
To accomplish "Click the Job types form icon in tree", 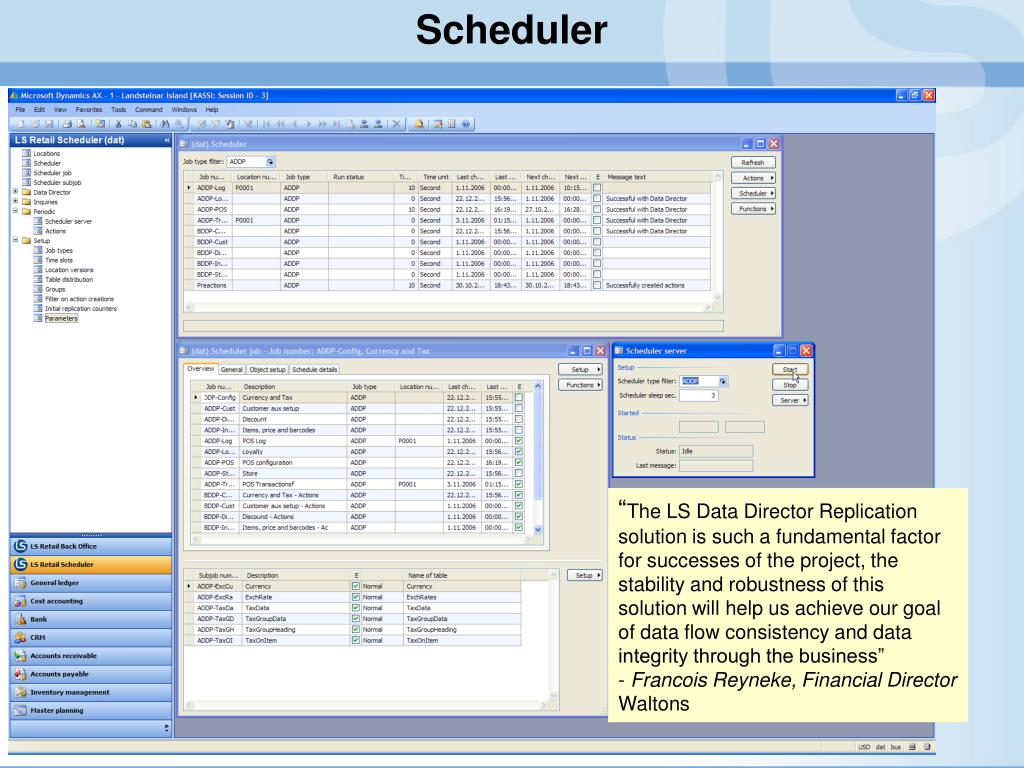I will 39,250.
